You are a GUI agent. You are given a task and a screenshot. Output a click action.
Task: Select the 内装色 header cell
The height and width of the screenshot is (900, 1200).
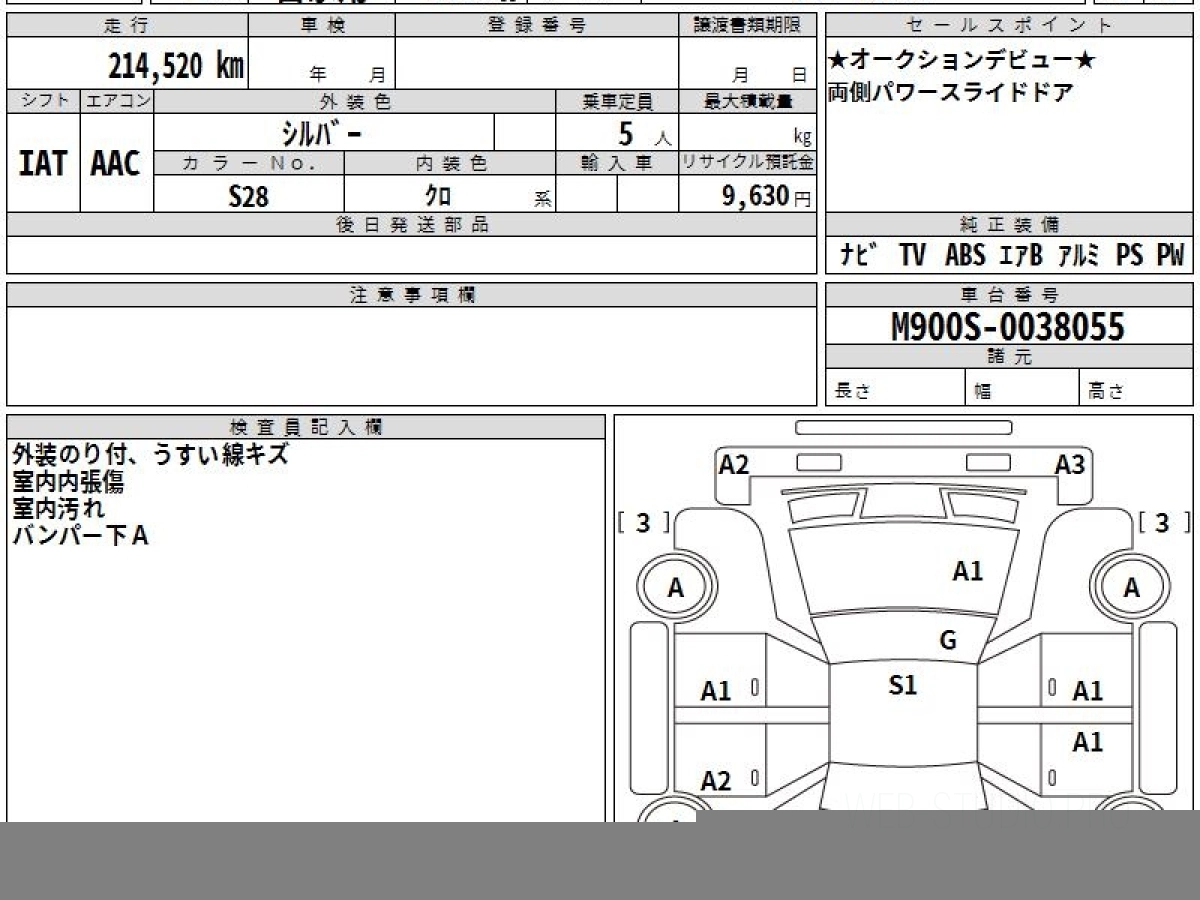coord(450,163)
